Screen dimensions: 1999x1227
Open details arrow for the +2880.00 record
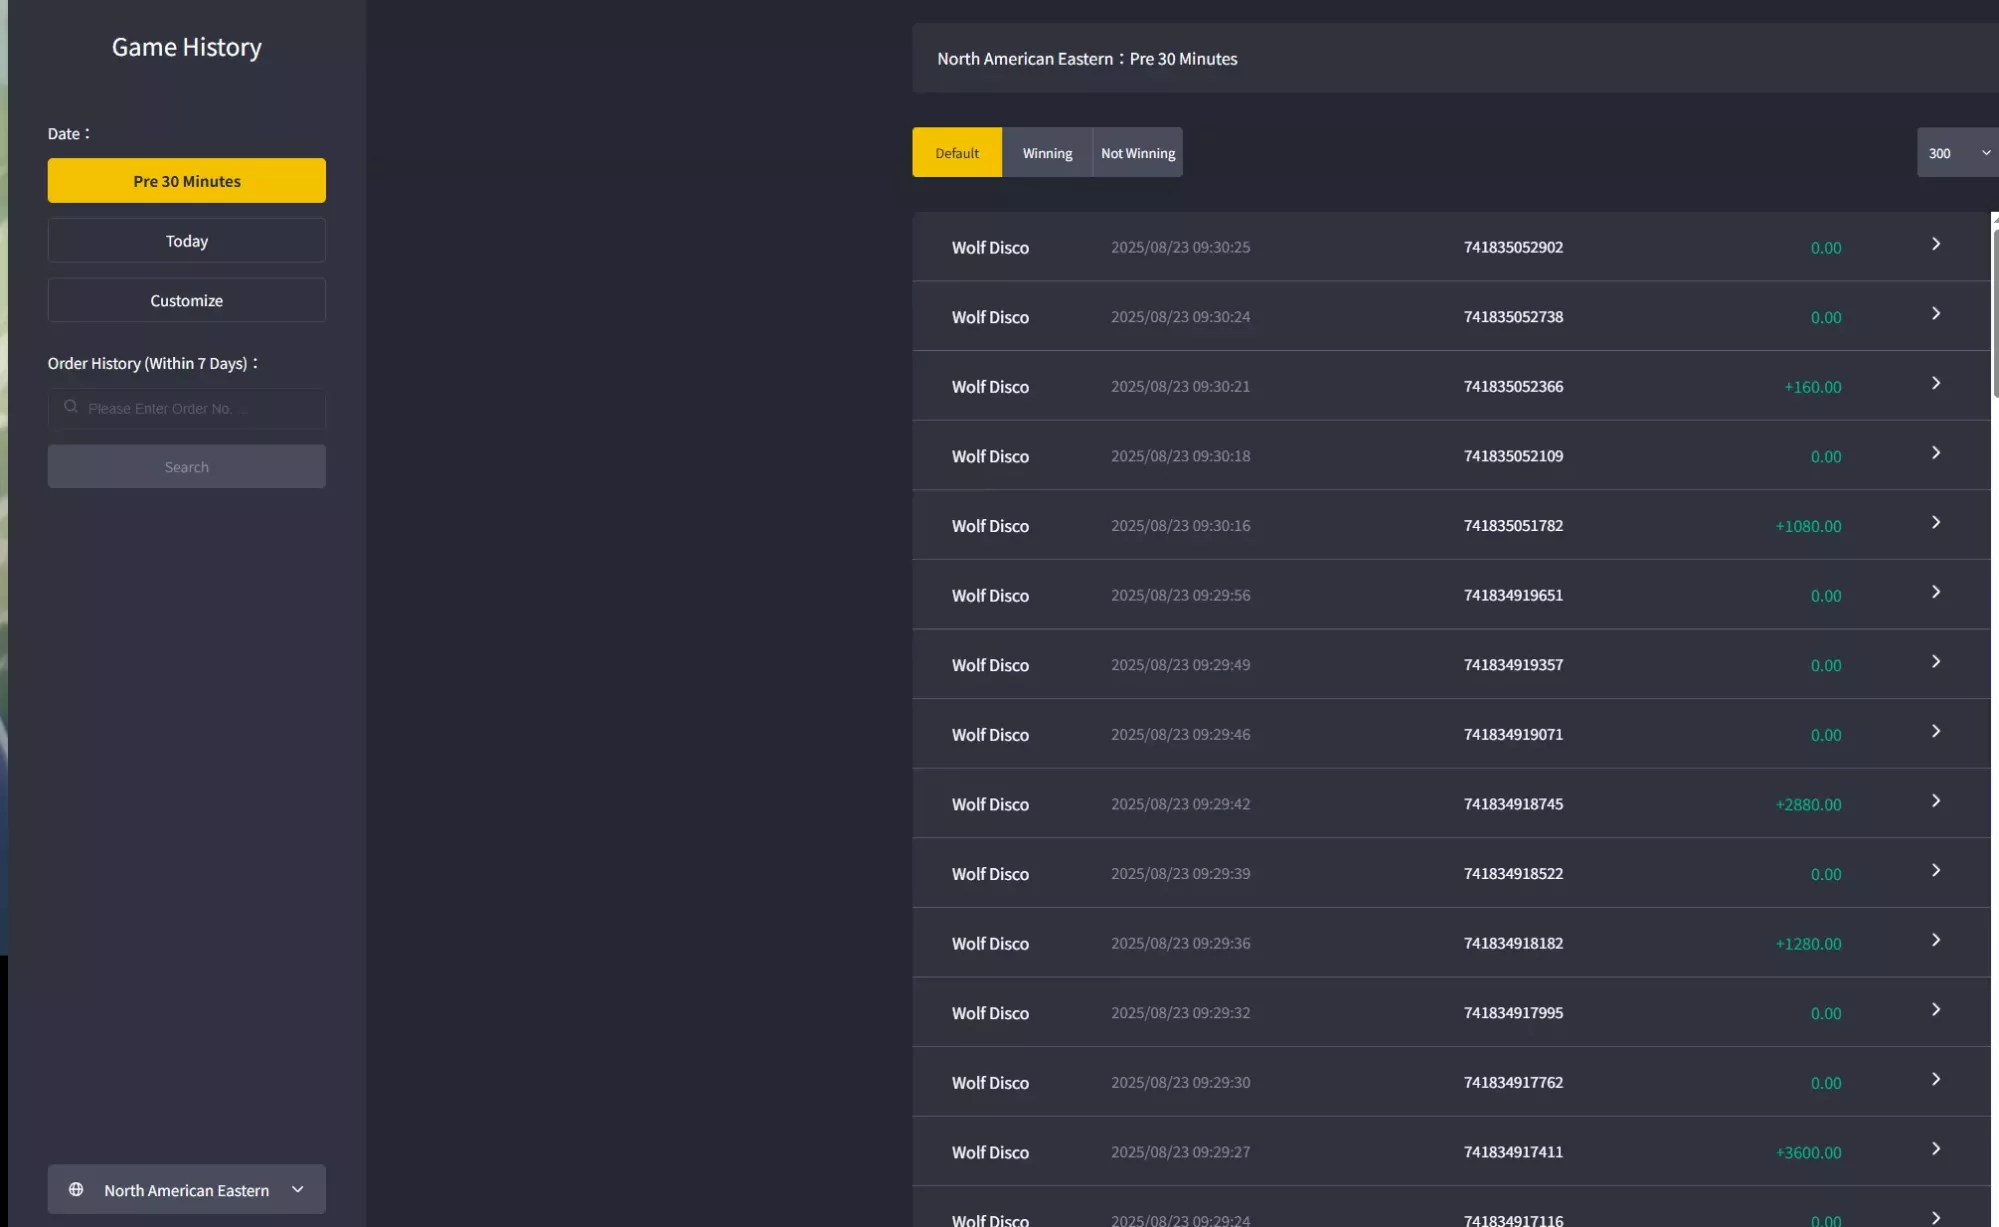pos(1936,801)
